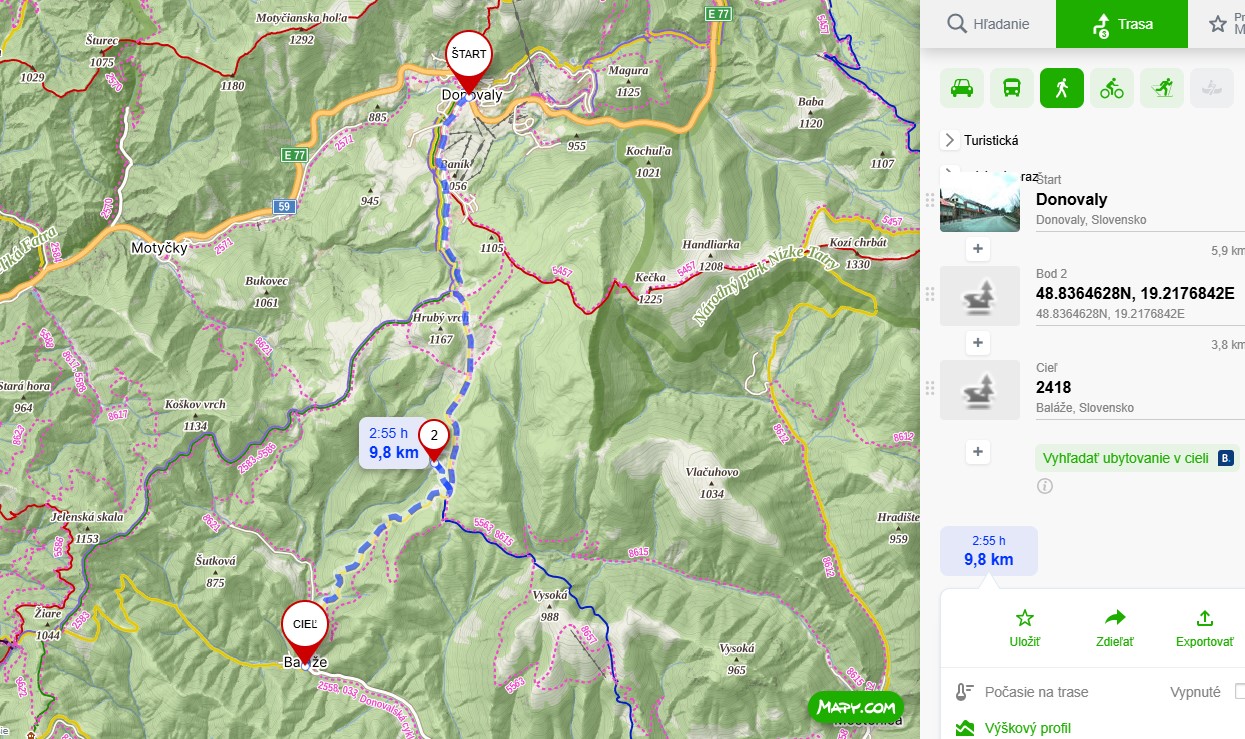Screen dimensions: 1245x739
Task: Open the Hľadanie search tab
Action: [988, 24]
